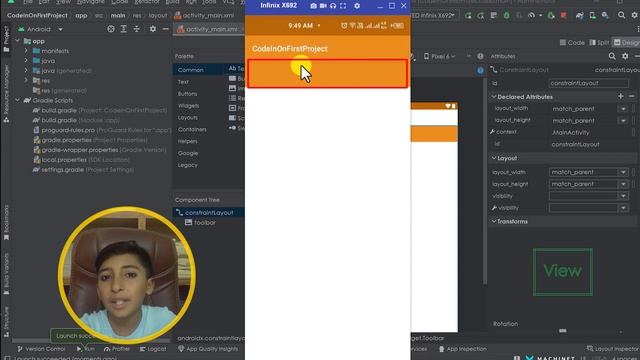Enter fullscreen in the Infinix X692 mirror window

[343, 6]
